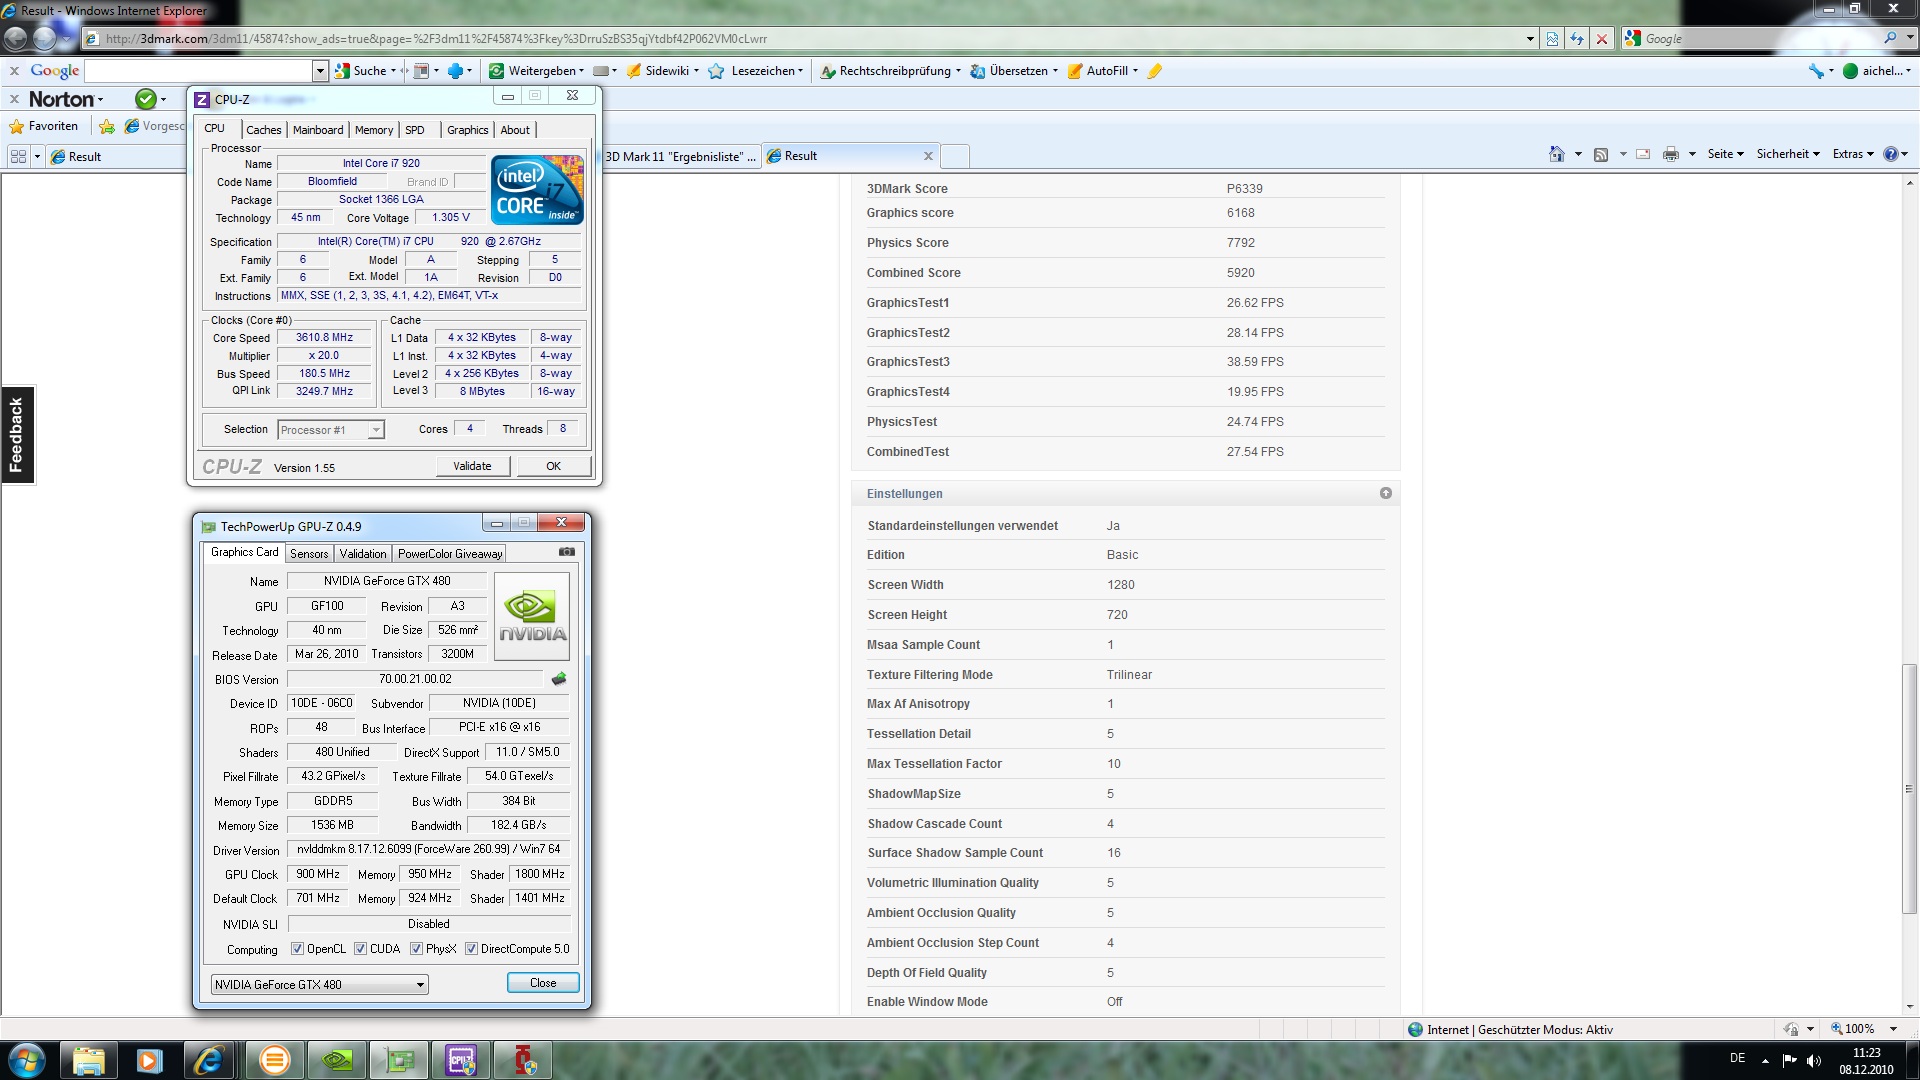Expand the Sicherheit menu dropdown
The width and height of the screenshot is (1920, 1080).
[x=1787, y=154]
